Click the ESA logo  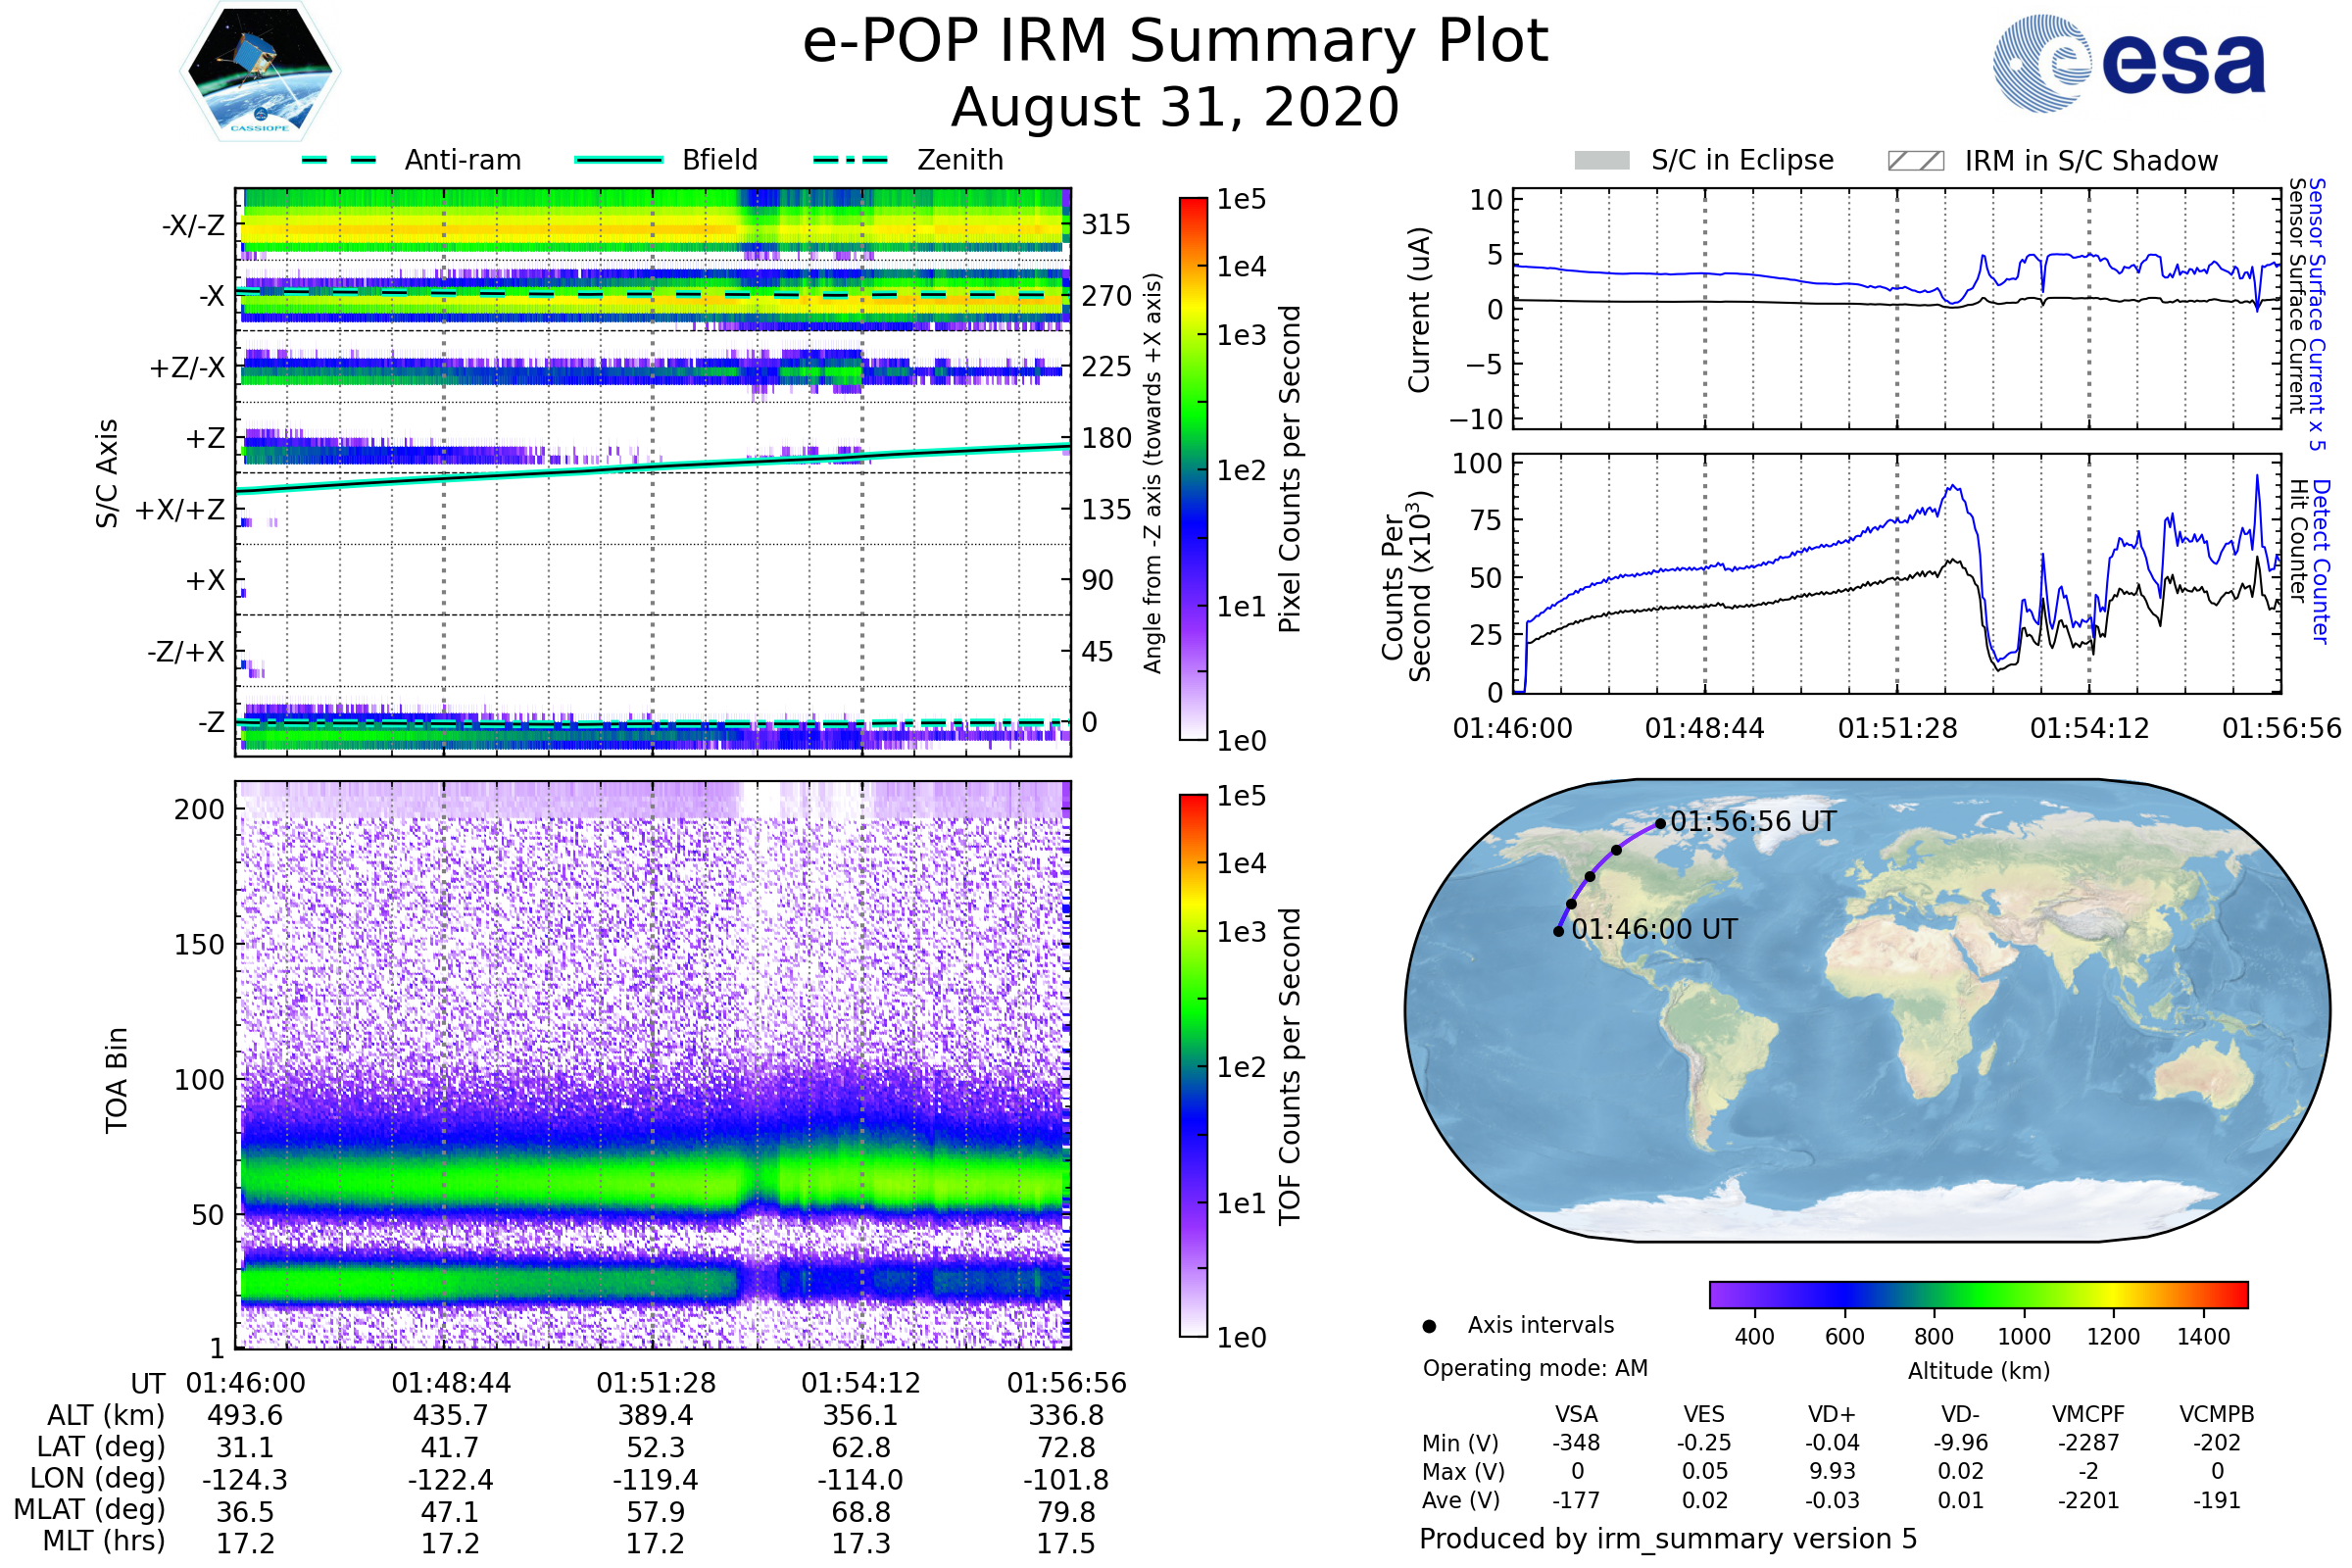click(2128, 63)
